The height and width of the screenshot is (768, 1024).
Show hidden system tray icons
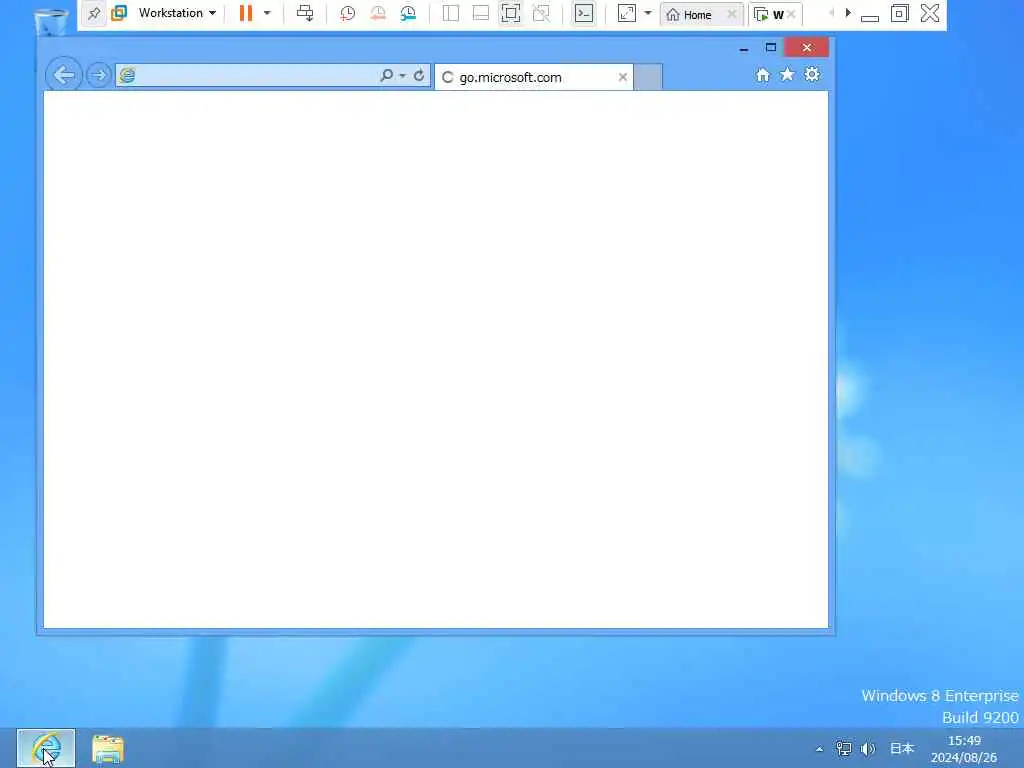pyautogui.click(x=820, y=749)
